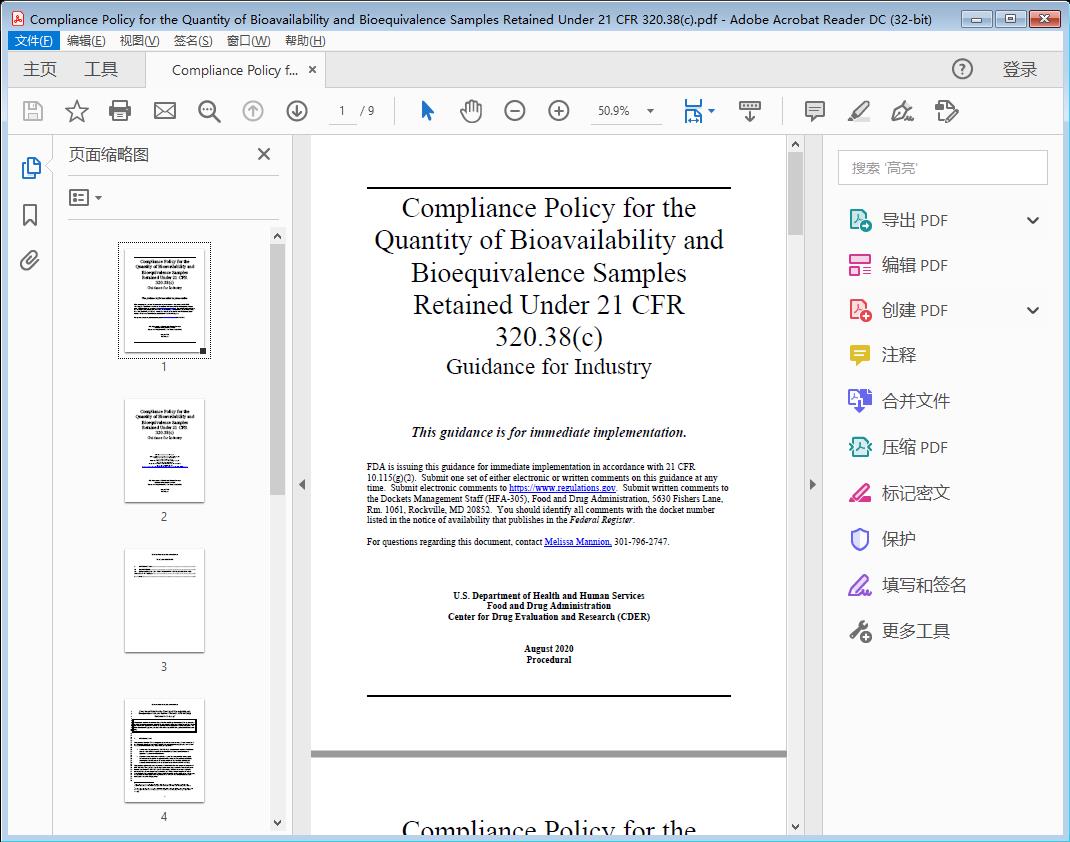Select page 3 thumbnail

[x=164, y=600]
